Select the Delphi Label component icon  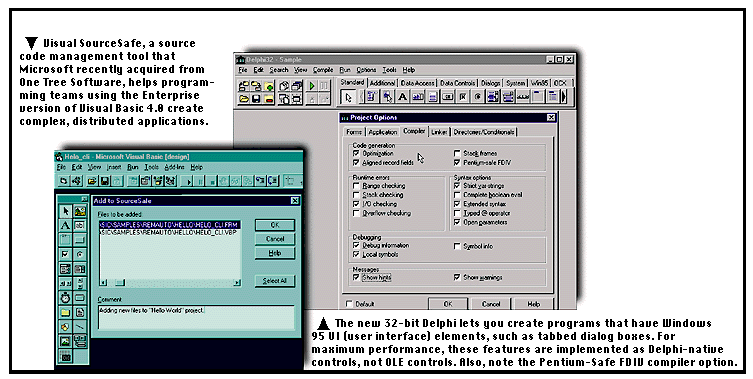(402, 97)
